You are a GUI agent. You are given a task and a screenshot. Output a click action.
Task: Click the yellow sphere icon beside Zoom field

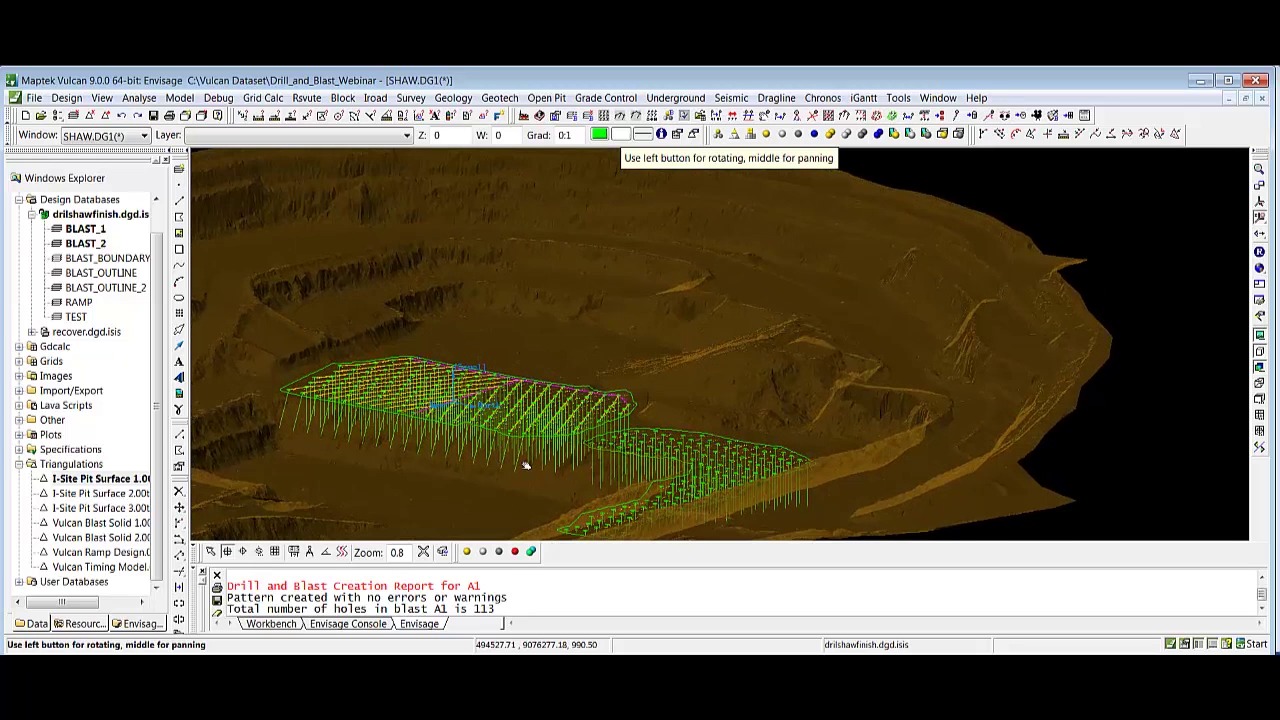click(x=466, y=552)
